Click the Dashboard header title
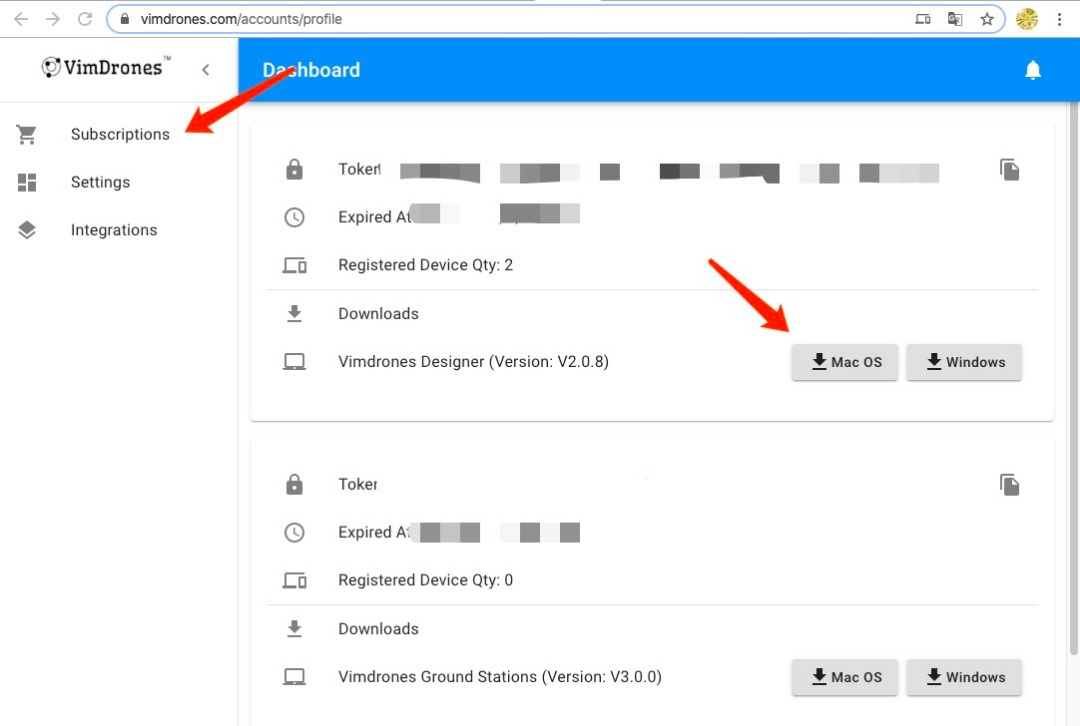The image size is (1080, 726). pos(311,70)
